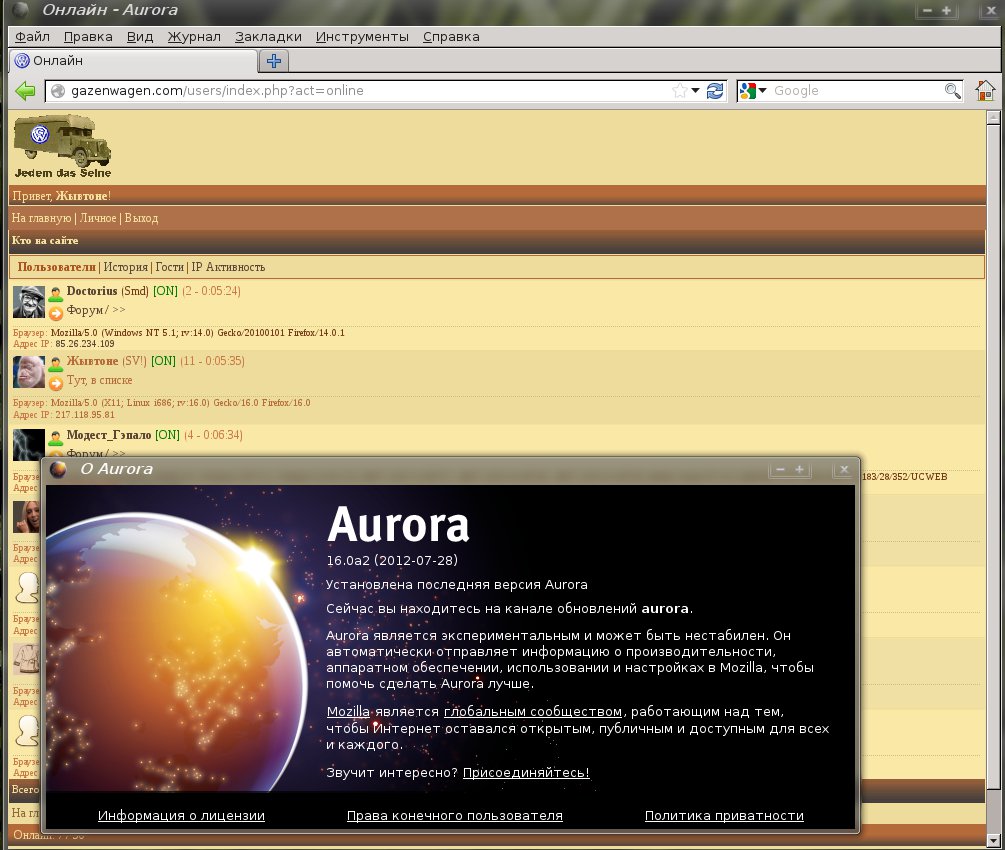Open Жывтоне avatar picture
Screen dimensions: 1005x850
[29, 372]
